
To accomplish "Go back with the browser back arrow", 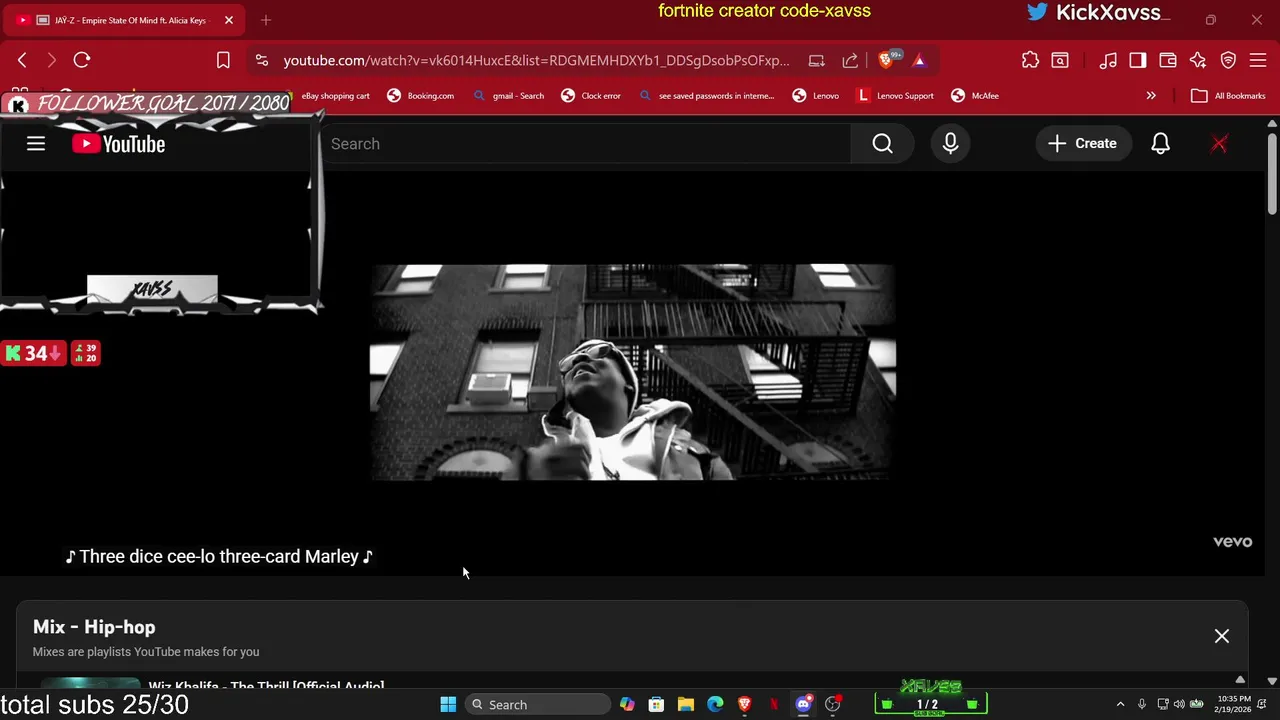I will click(x=22, y=60).
